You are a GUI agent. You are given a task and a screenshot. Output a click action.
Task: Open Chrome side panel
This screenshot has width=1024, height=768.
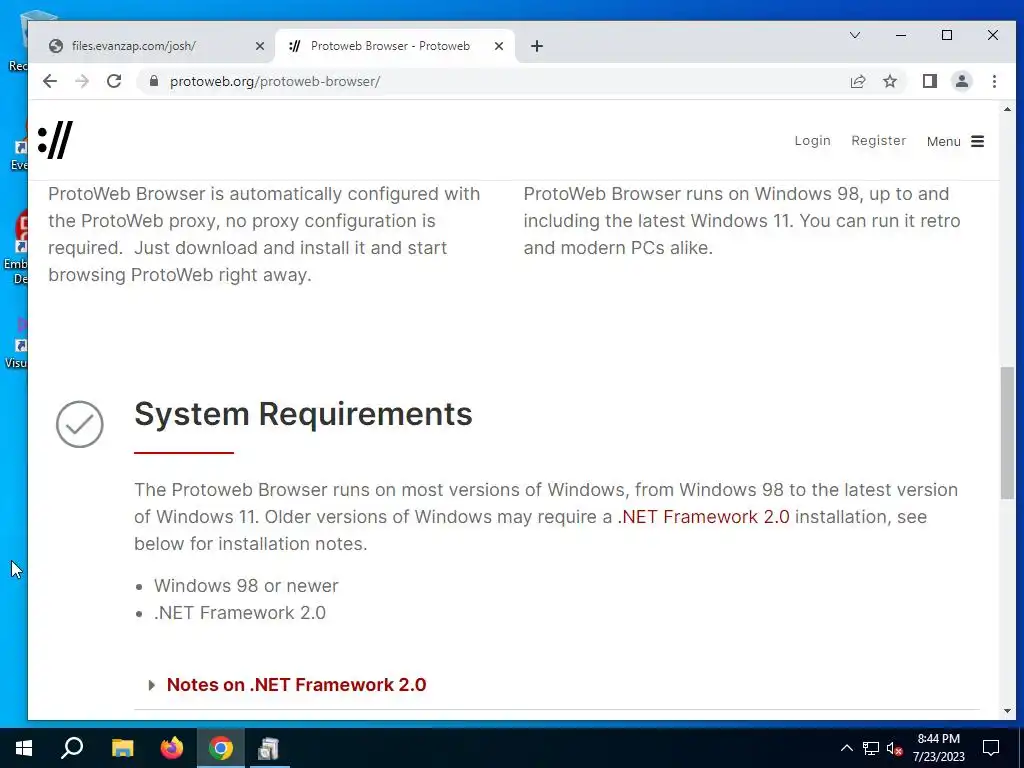[x=929, y=81]
